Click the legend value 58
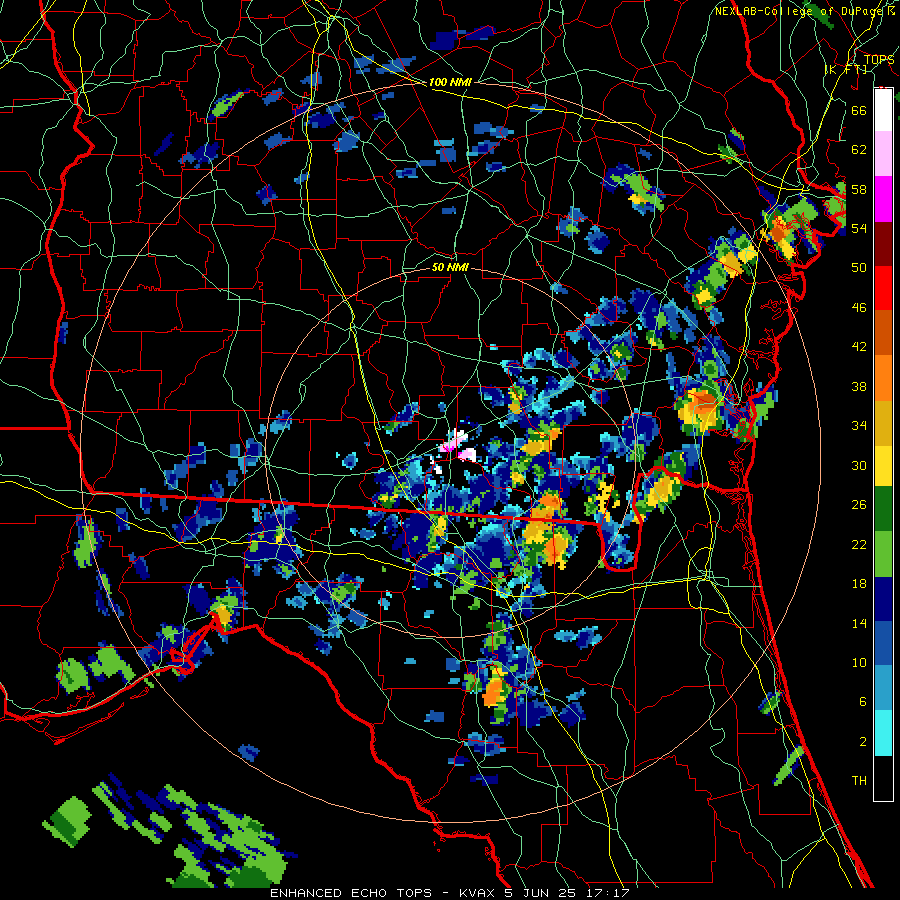The height and width of the screenshot is (900, 900). [859, 189]
